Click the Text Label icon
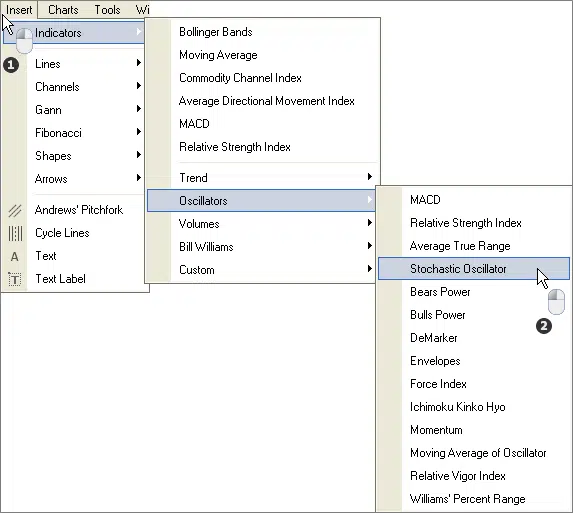 pyautogui.click(x=15, y=280)
